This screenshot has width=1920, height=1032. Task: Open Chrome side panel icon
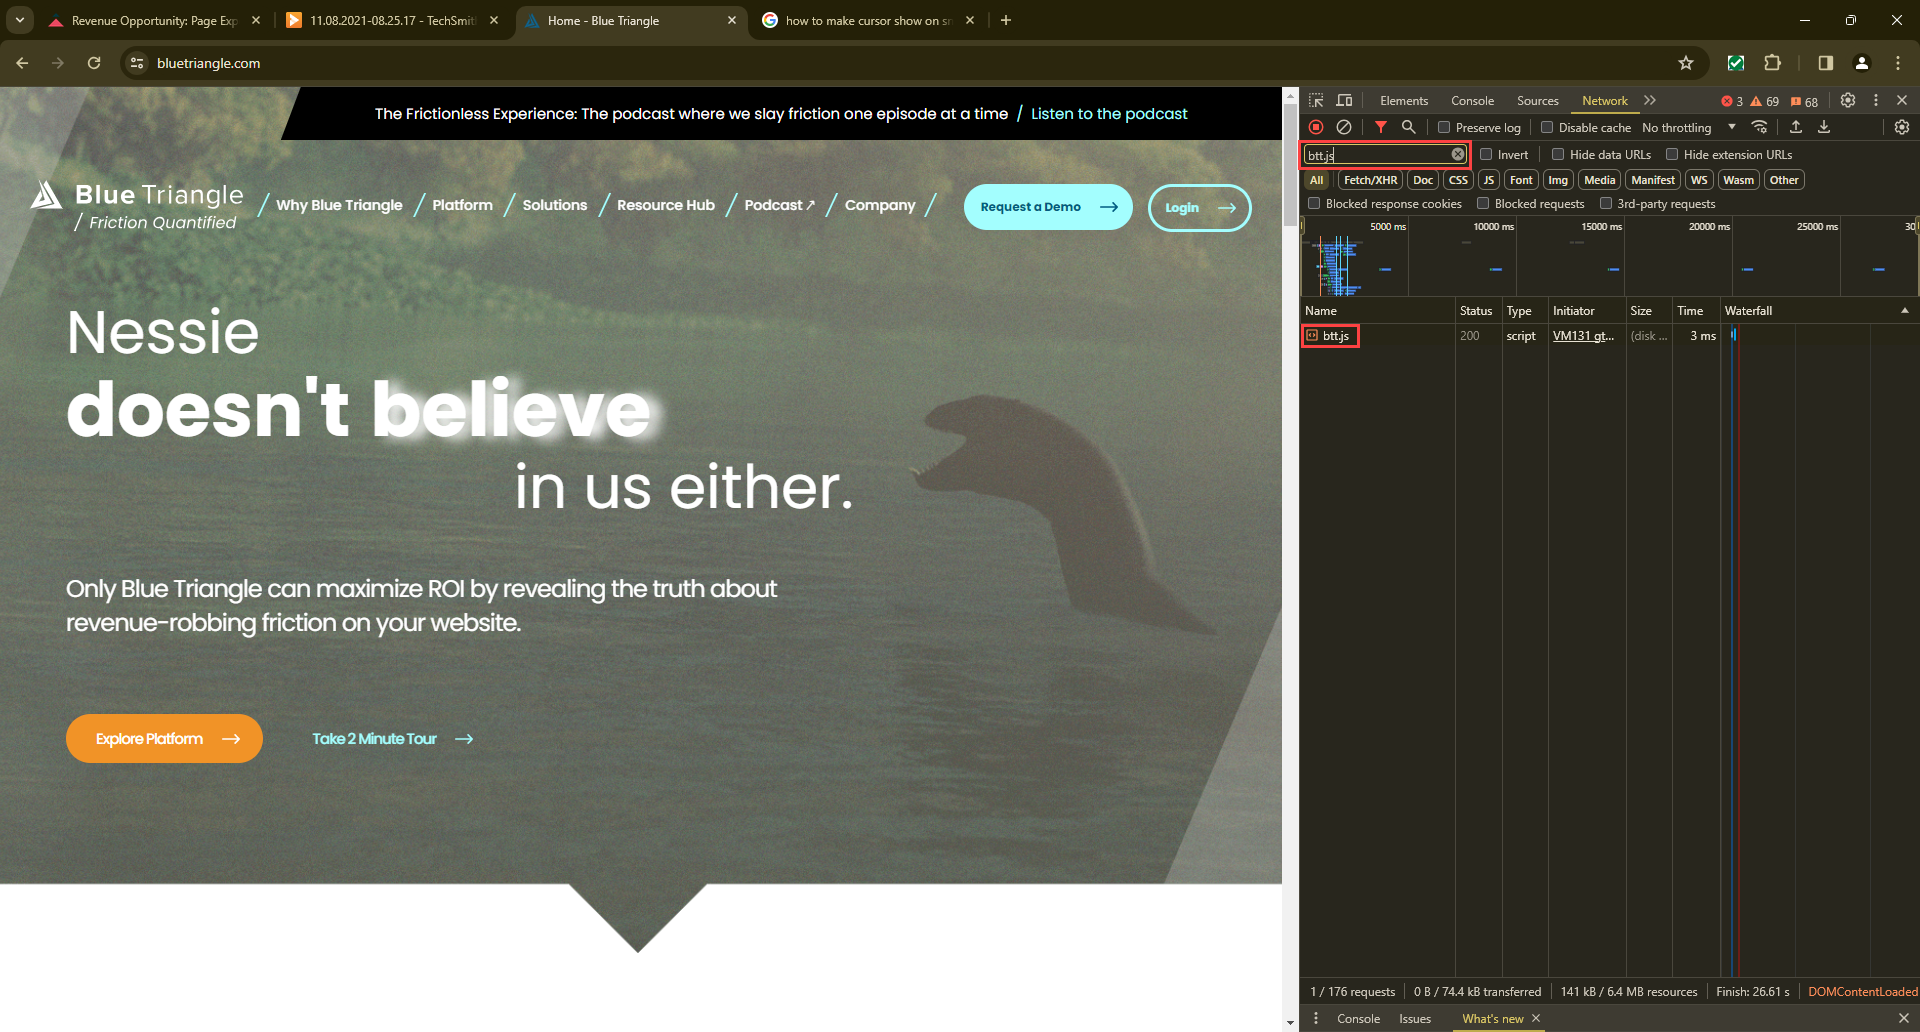click(1825, 63)
